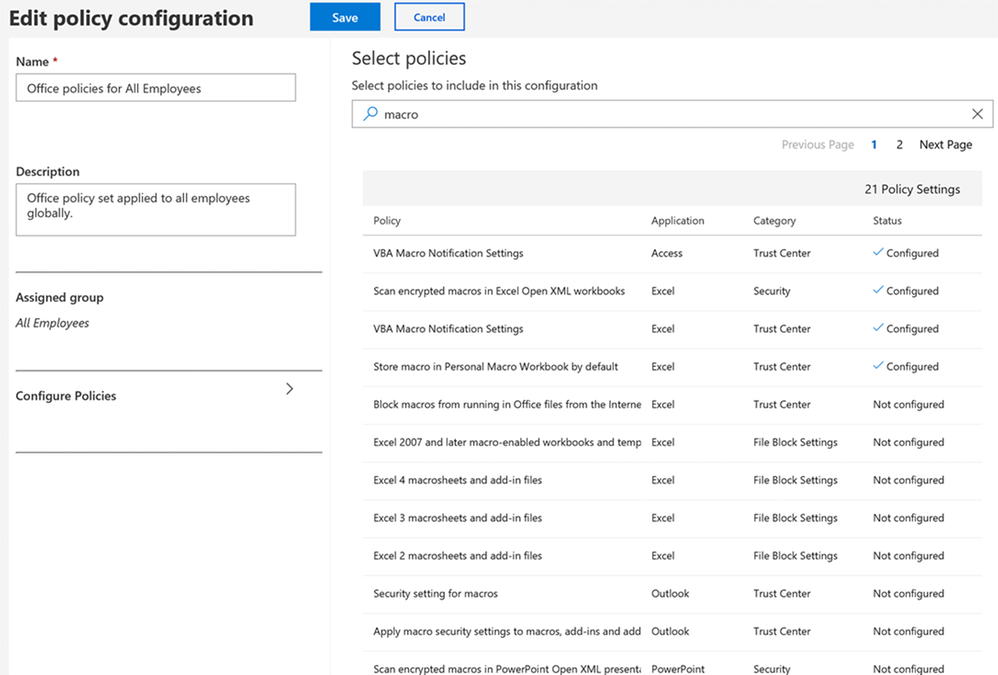Sort by the Application column header

coord(677,221)
